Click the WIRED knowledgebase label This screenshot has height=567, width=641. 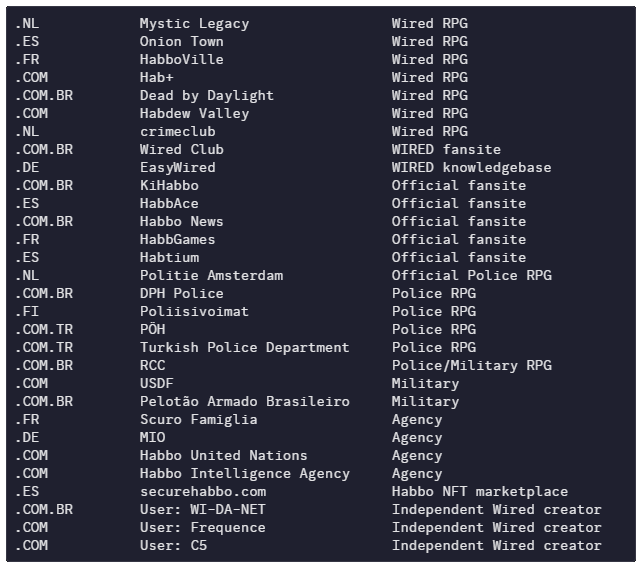coord(471,168)
